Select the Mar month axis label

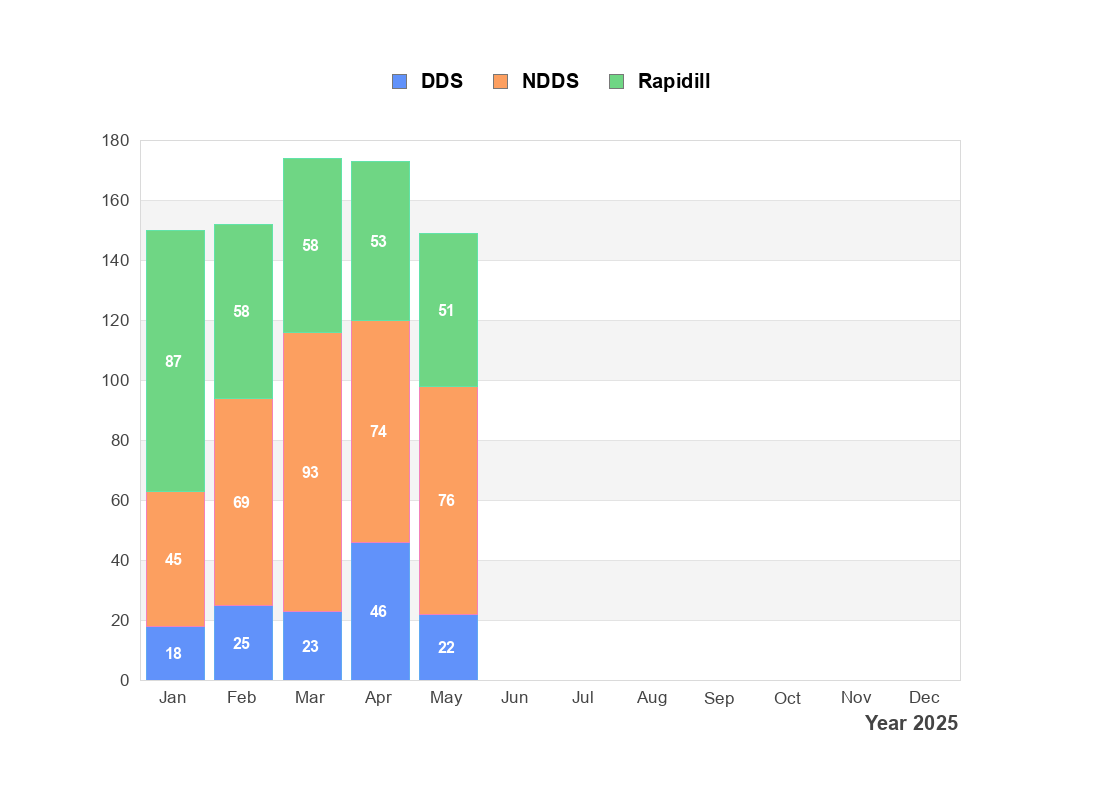click(309, 698)
